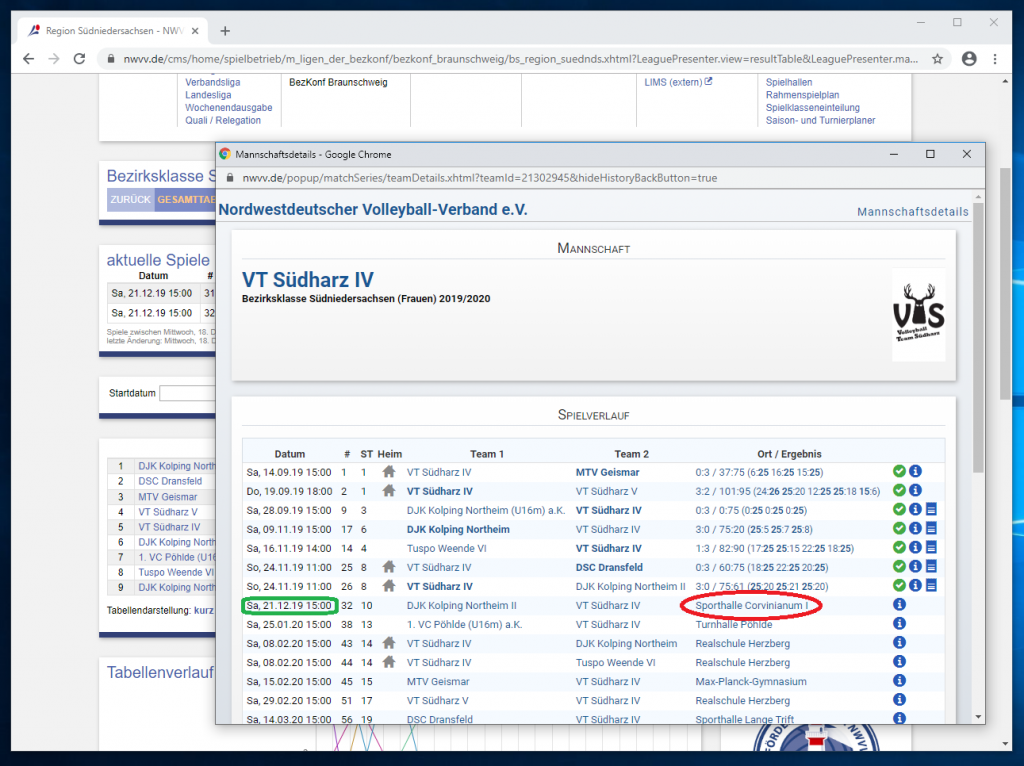Viewport: 1024px width, 766px height.
Task: Open Landesliga menu link
Action: (208, 95)
